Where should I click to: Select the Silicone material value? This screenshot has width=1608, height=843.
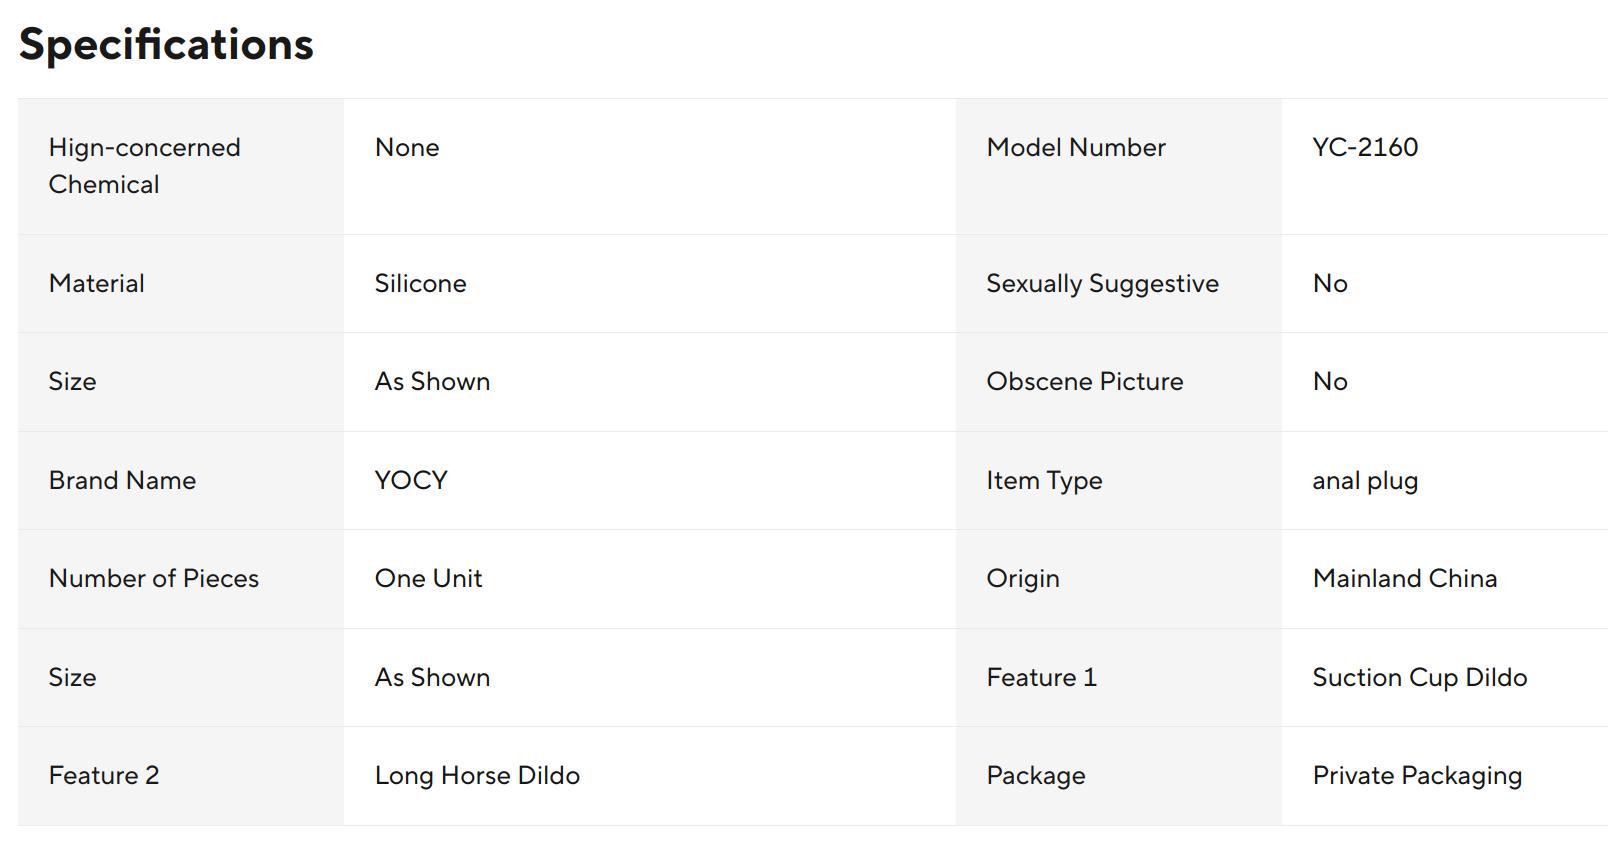pyautogui.click(x=420, y=283)
